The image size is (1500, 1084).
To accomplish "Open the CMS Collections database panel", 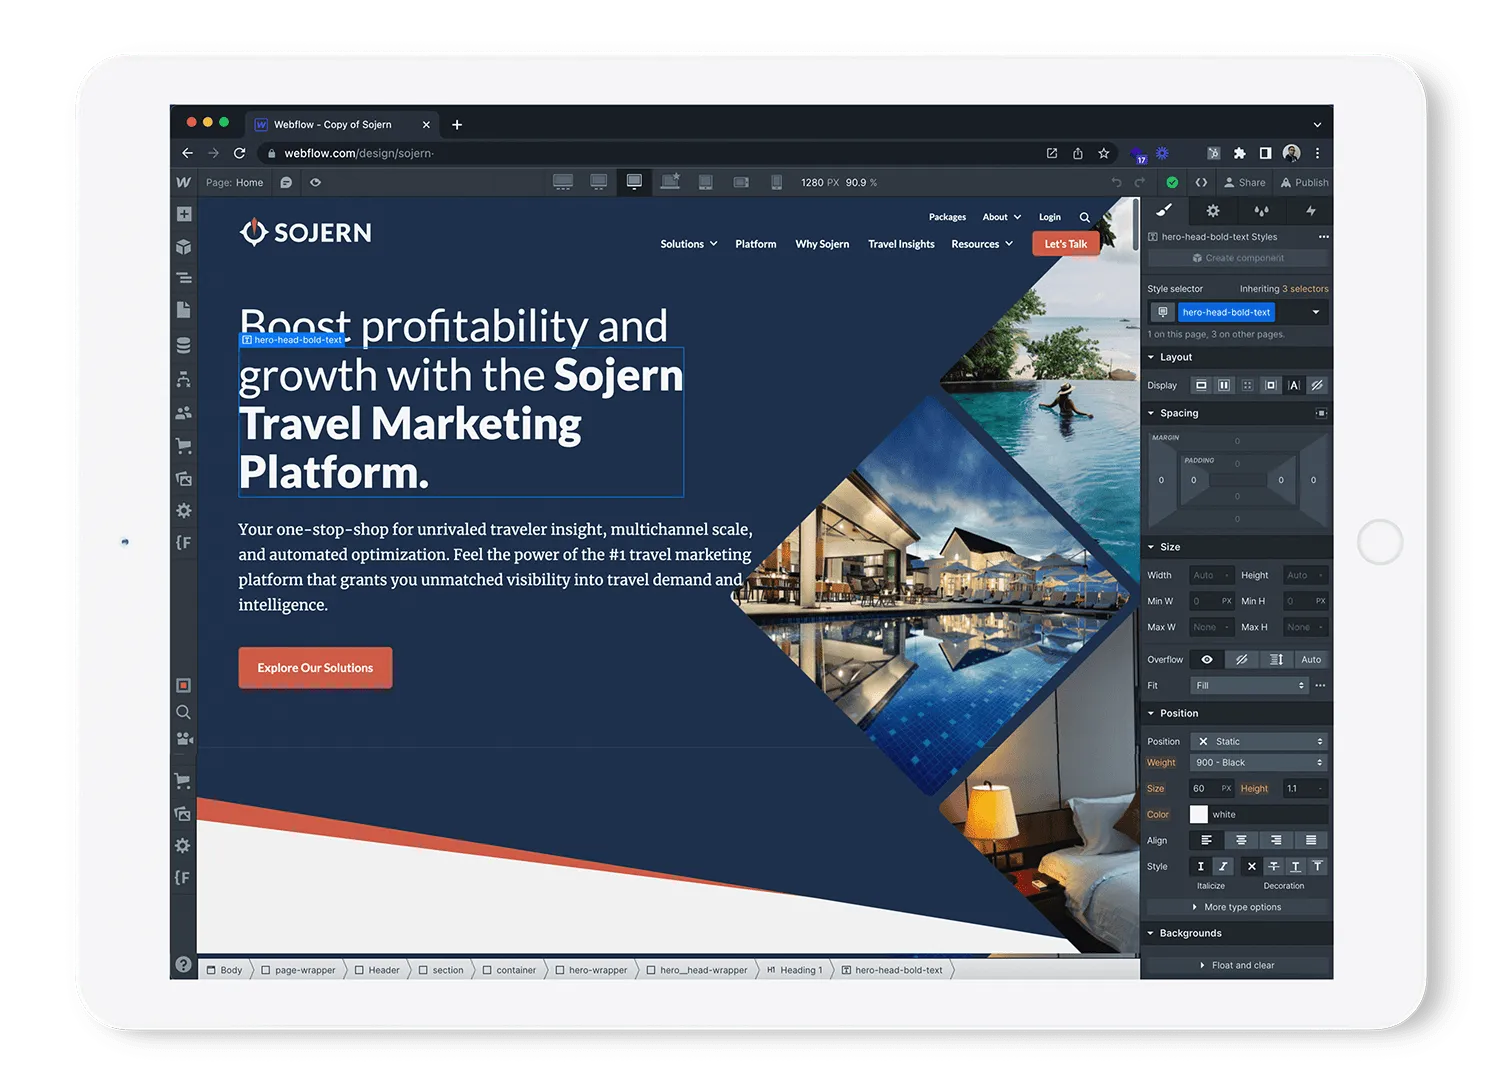I will (184, 345).
